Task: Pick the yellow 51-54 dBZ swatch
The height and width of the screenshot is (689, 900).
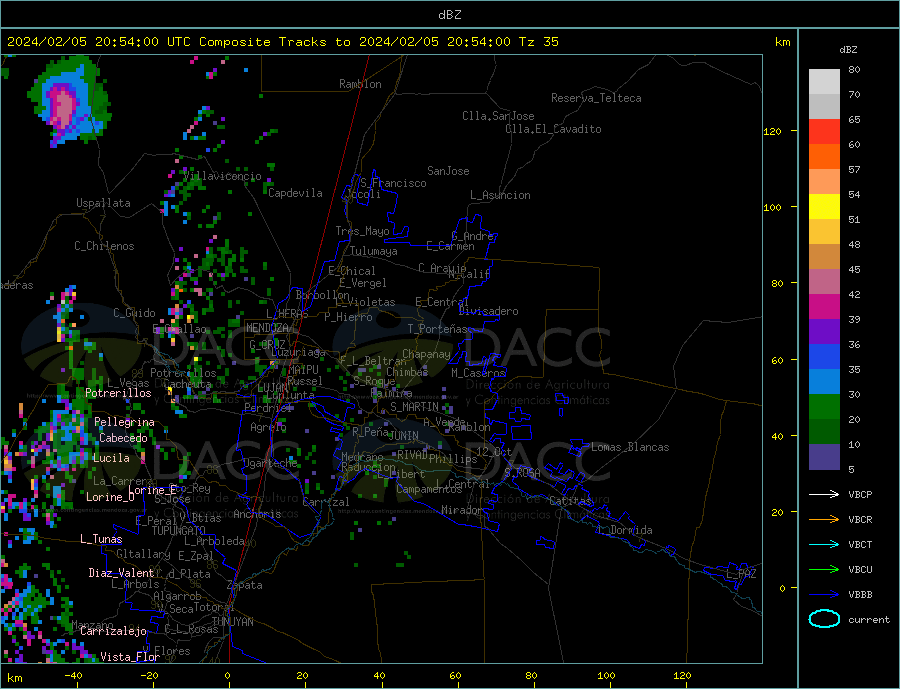Action: click(x=824, y=207)
